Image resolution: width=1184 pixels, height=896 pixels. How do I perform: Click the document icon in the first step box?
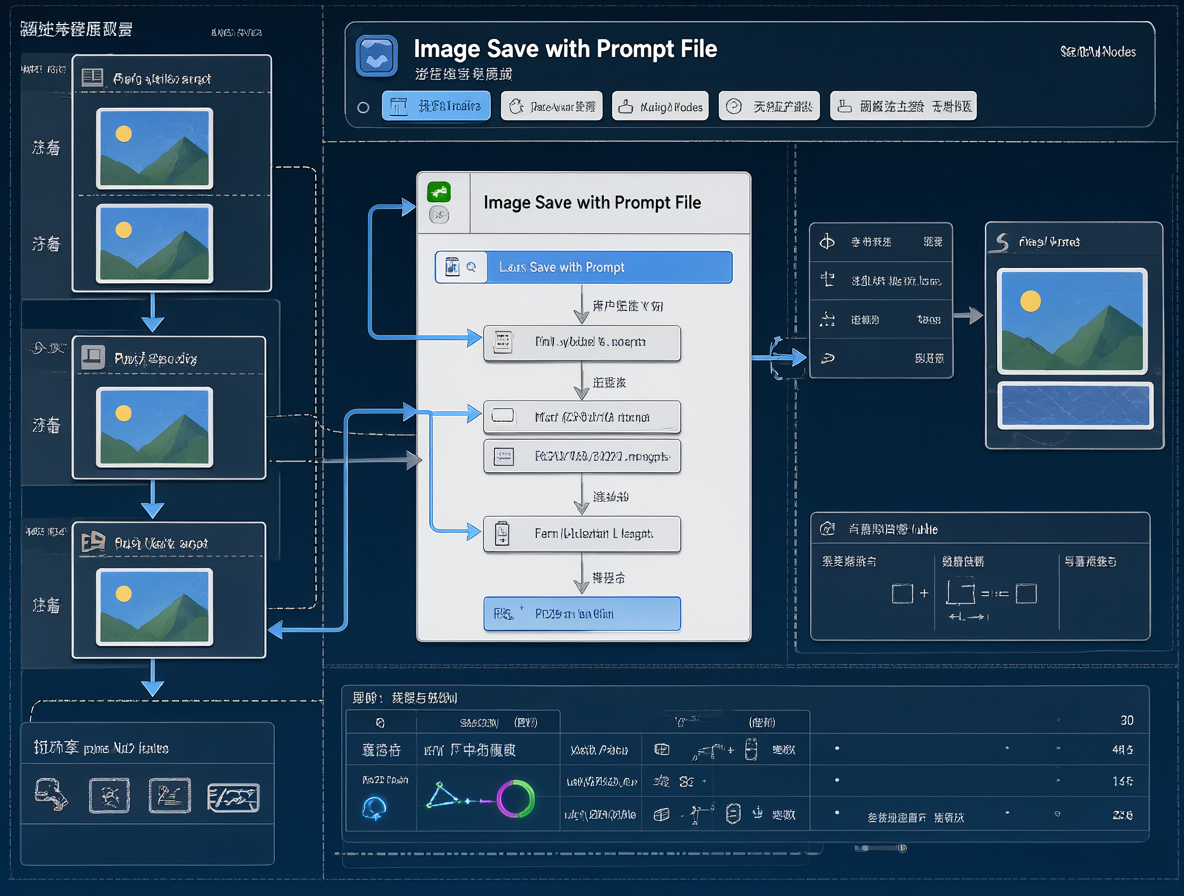[503, 343]
